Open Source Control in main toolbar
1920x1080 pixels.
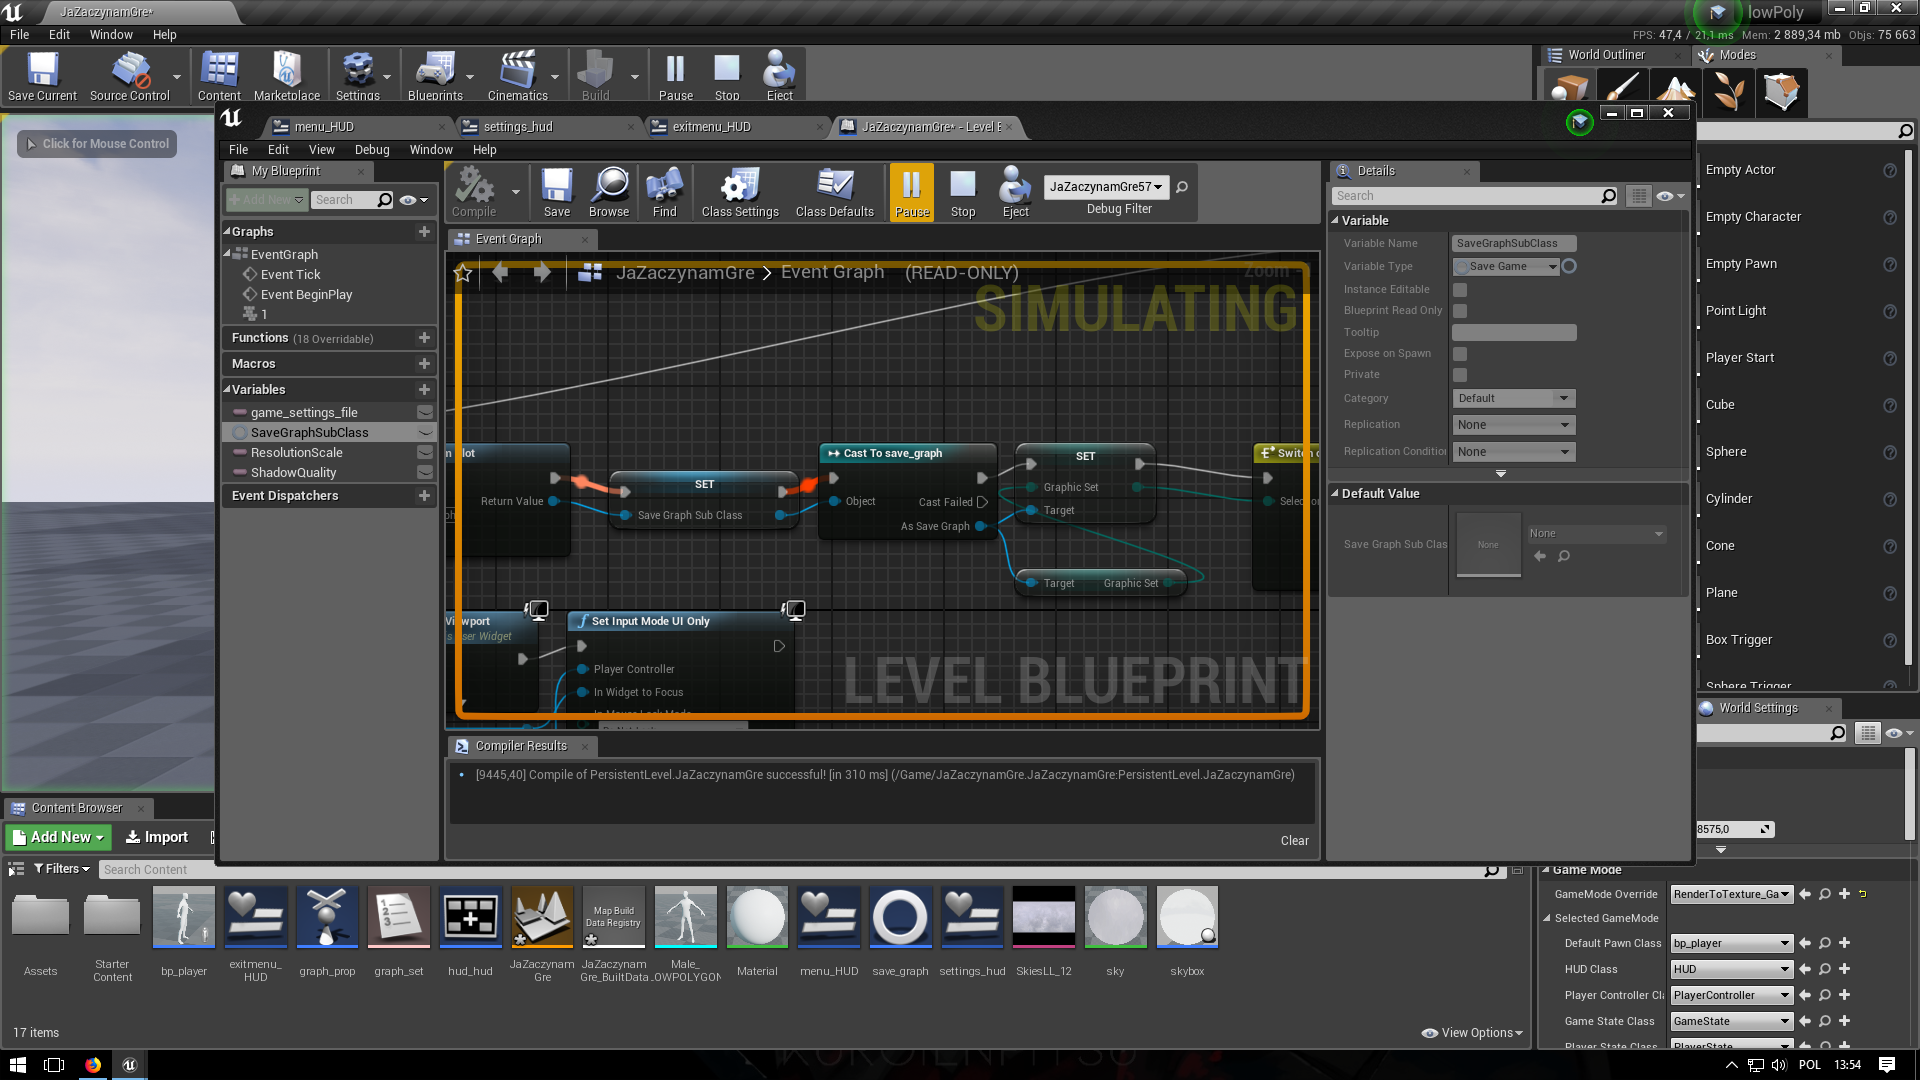[x=130, y=76]
